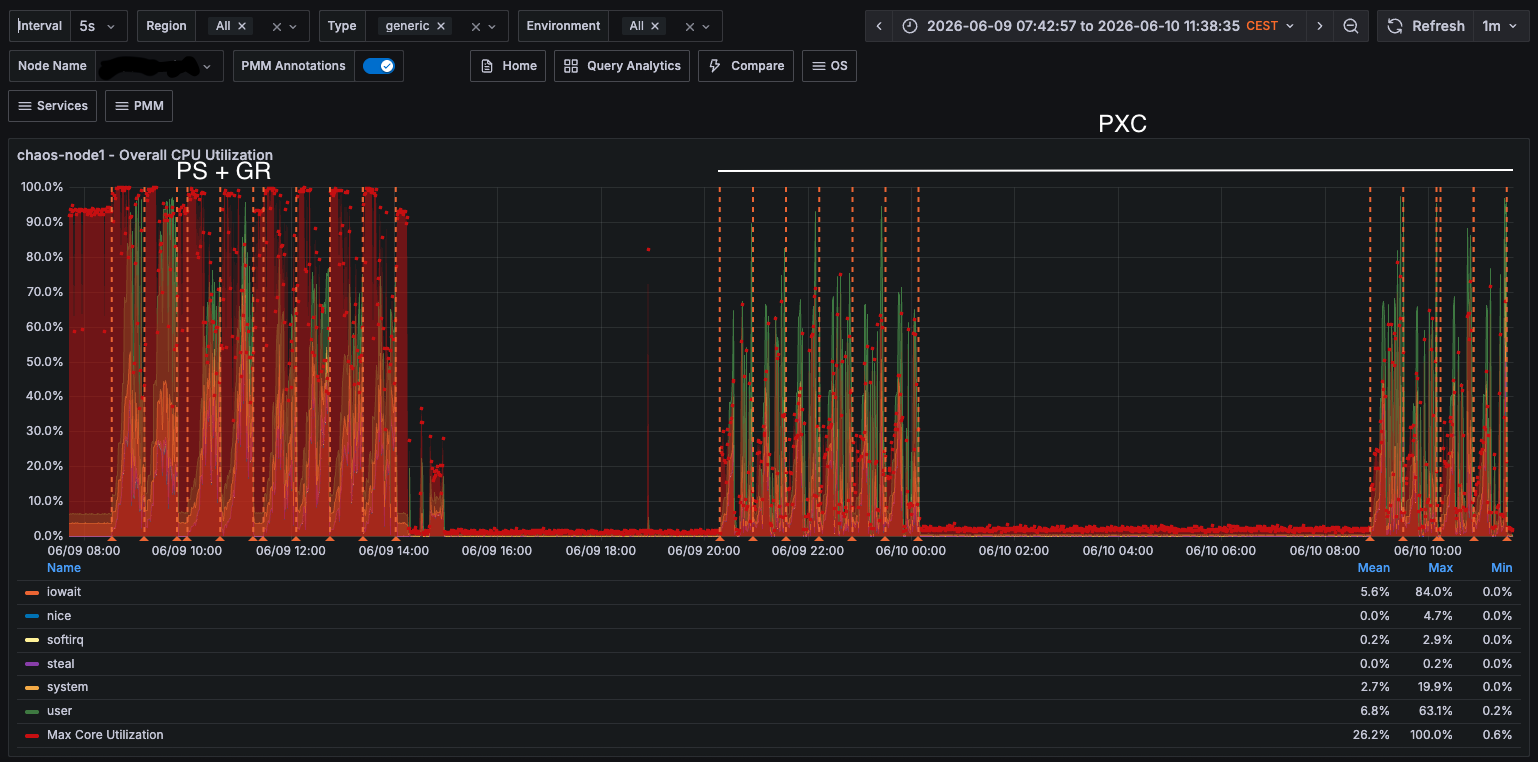The image size is (1538, 762).
Task: Sort legend by Min column
Action: pos(1501,568)
